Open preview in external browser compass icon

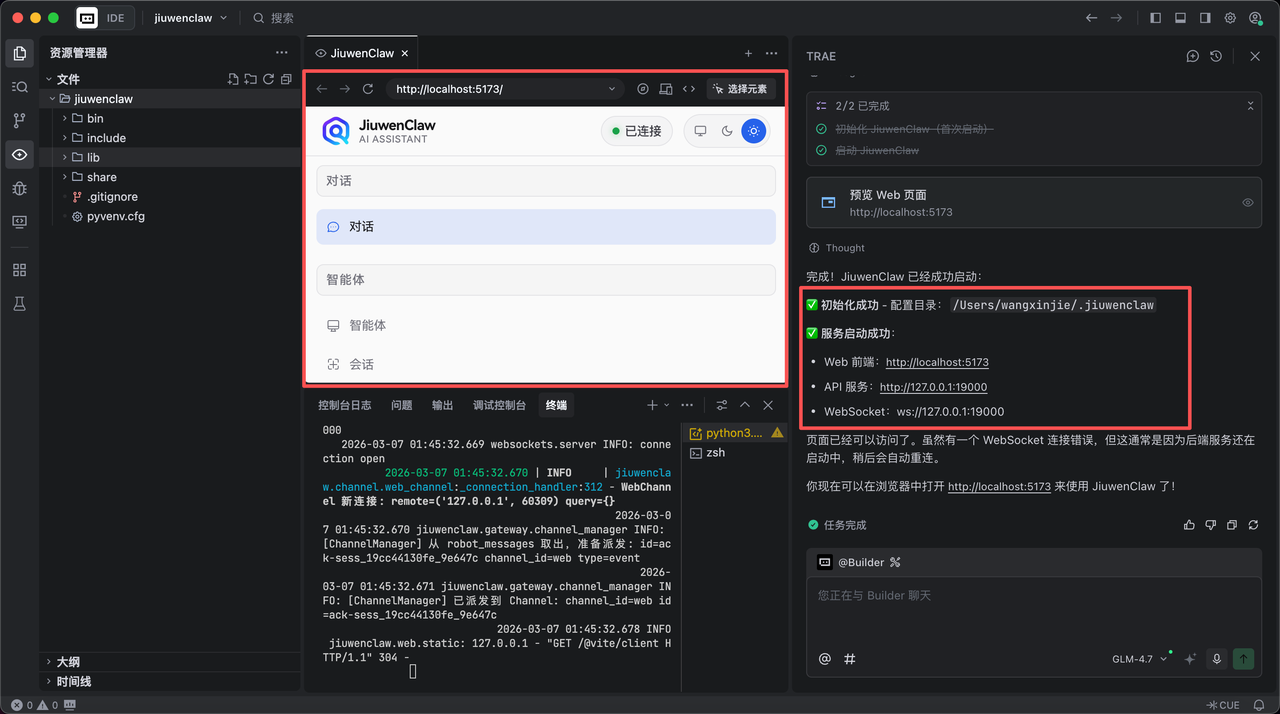[x=643, y=89]
